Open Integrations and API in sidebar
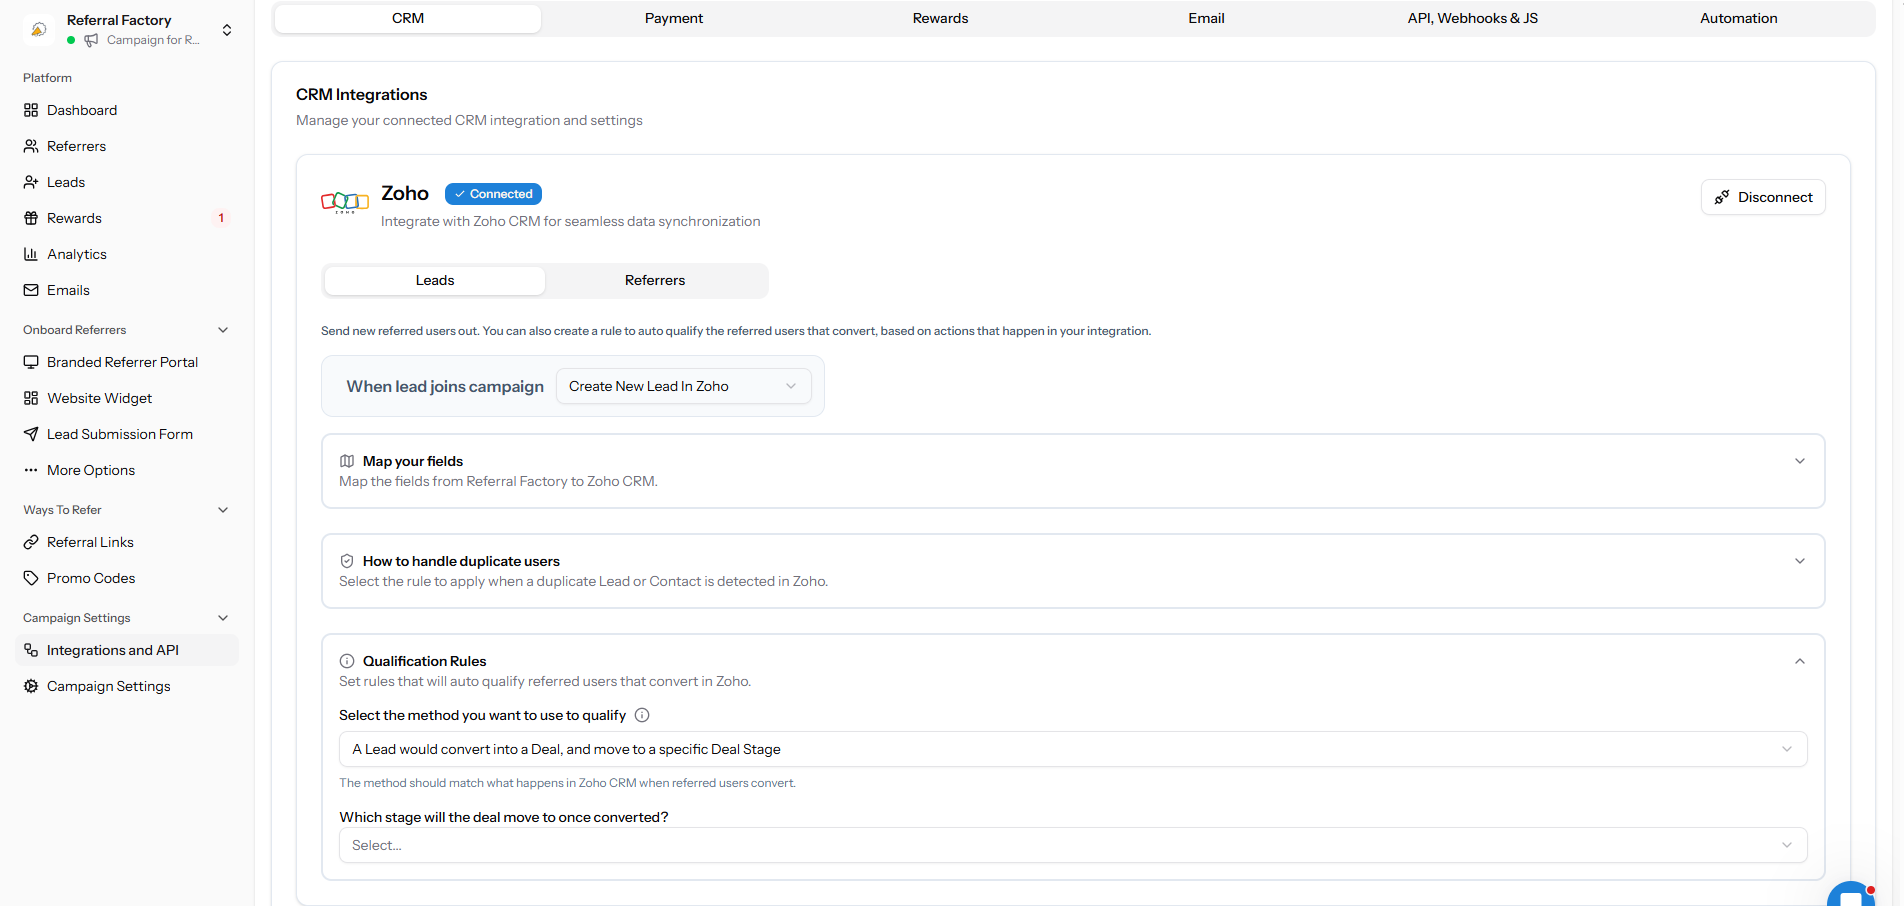 click(x=127, y=650)
